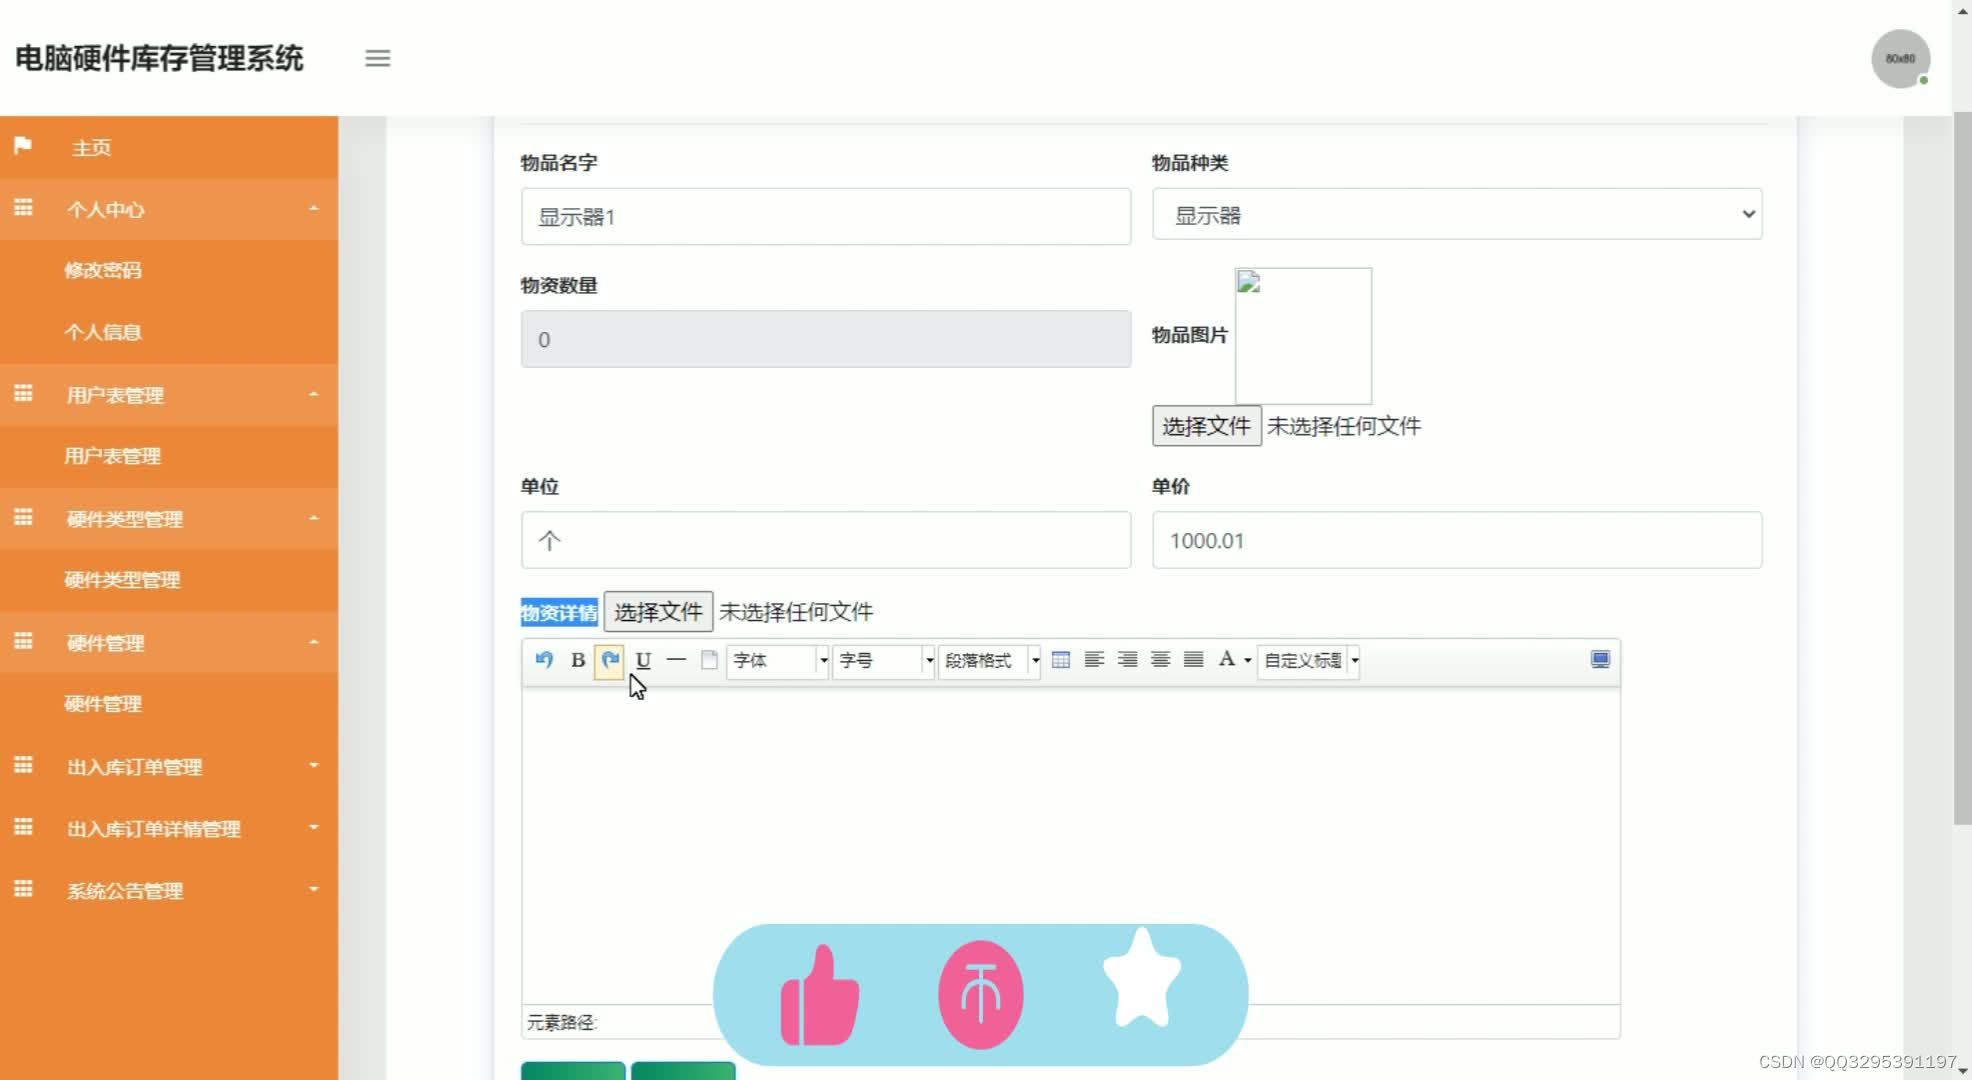1972x1080 pixels.
Task: Click the 物品名字 input field
Action: [826, 216]
